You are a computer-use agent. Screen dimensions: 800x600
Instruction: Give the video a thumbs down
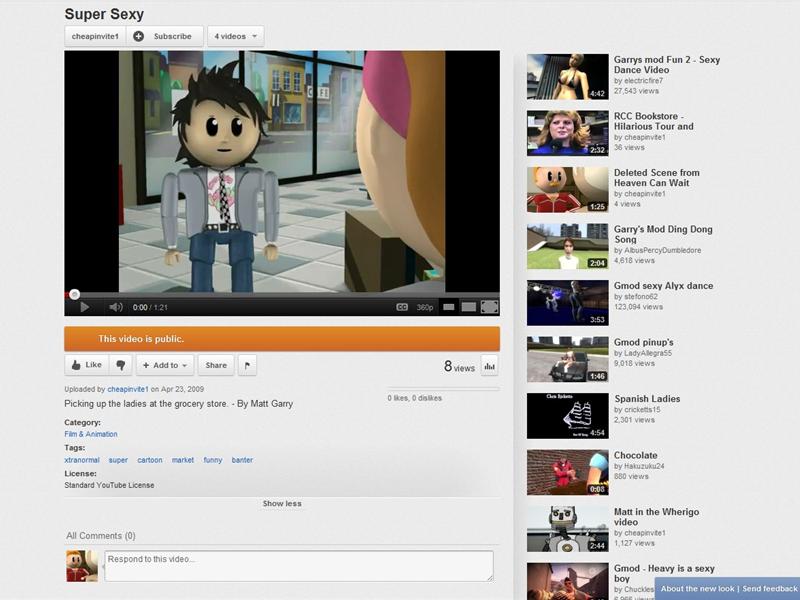tap(119, 365)
